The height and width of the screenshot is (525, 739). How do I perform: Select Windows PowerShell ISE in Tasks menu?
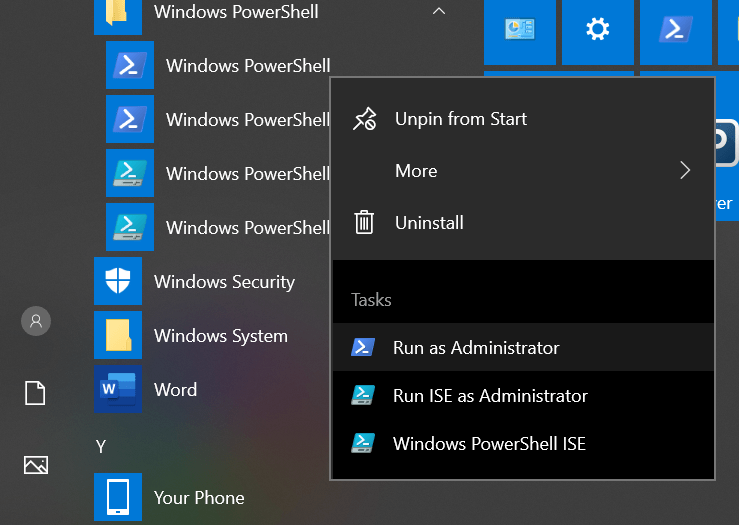(489, 444)
